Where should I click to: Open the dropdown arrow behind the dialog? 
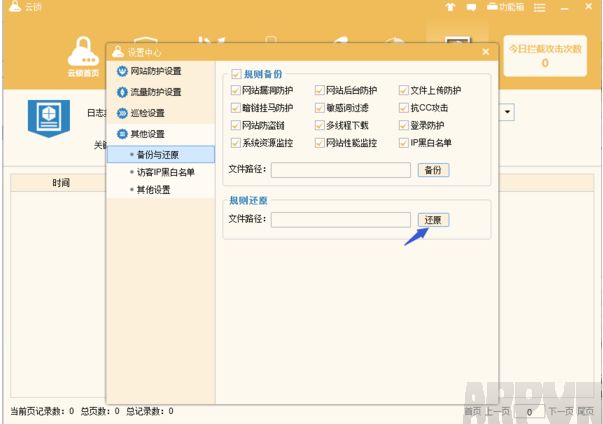(509, 113)
